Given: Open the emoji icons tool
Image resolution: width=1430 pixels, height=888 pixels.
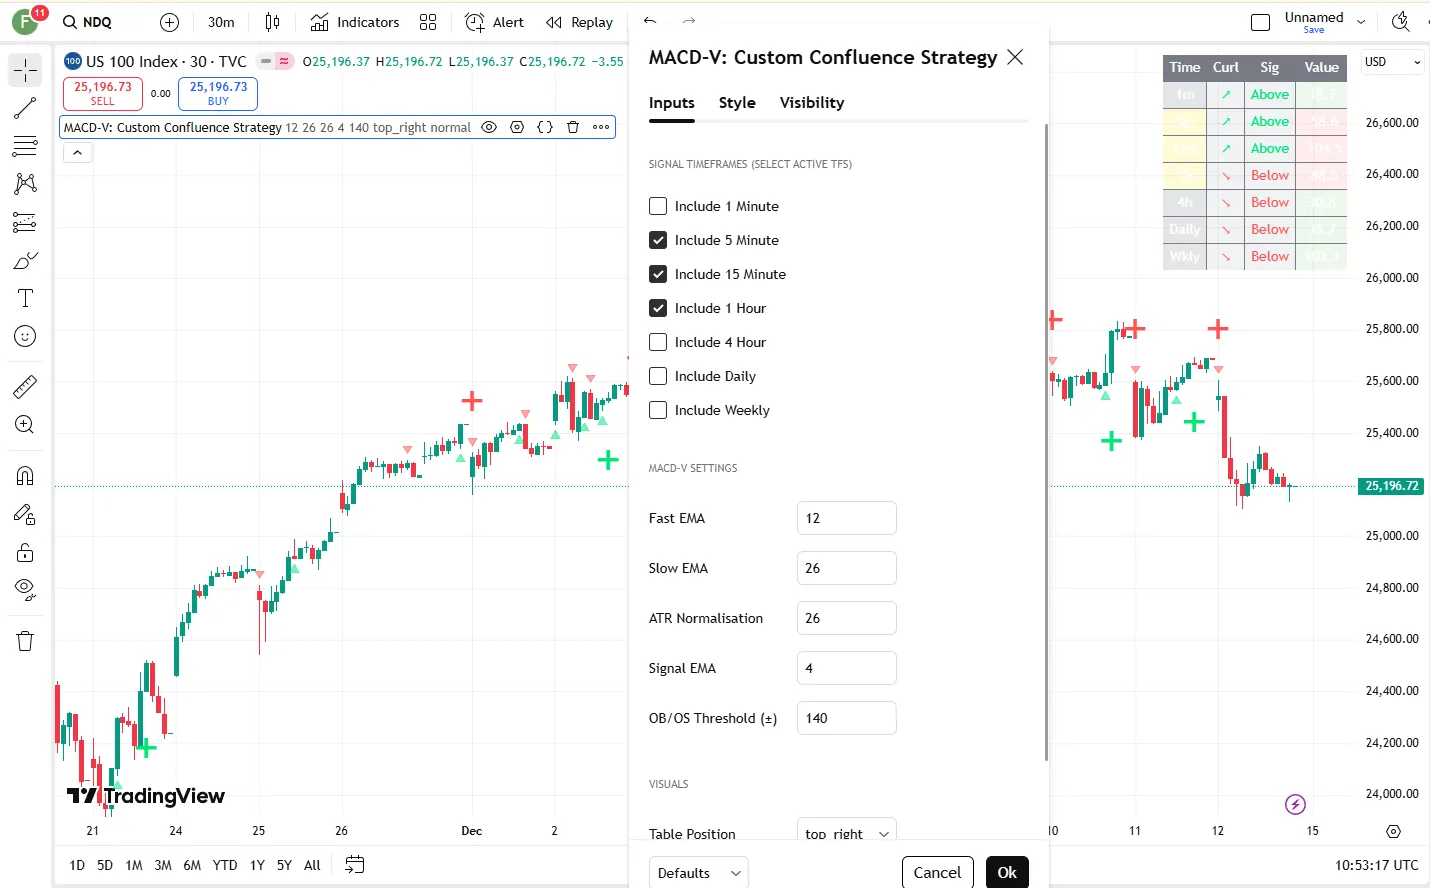Looking at the screenshot, I should (x=25, y=337).
